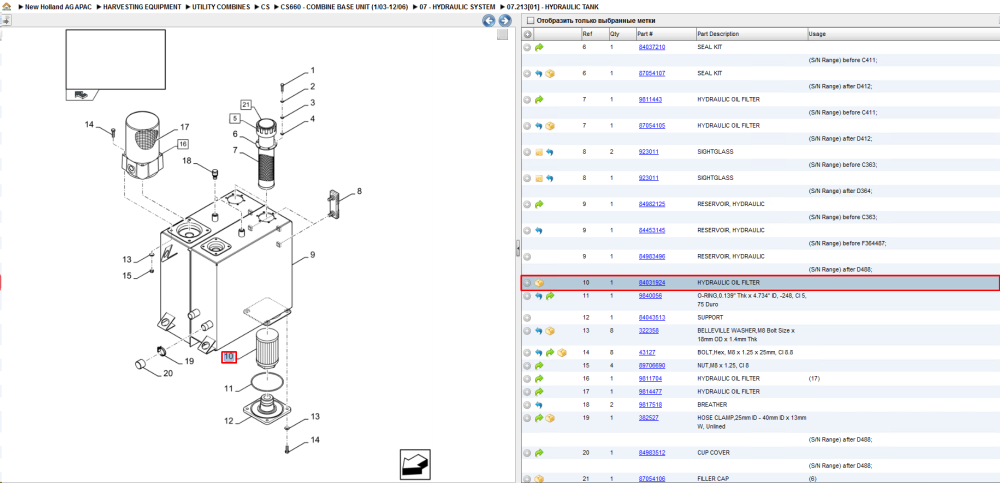This screenshot has height=483, width=1000.
Task: Open the kit box icon for part 87054105
Action: point(550,126)
